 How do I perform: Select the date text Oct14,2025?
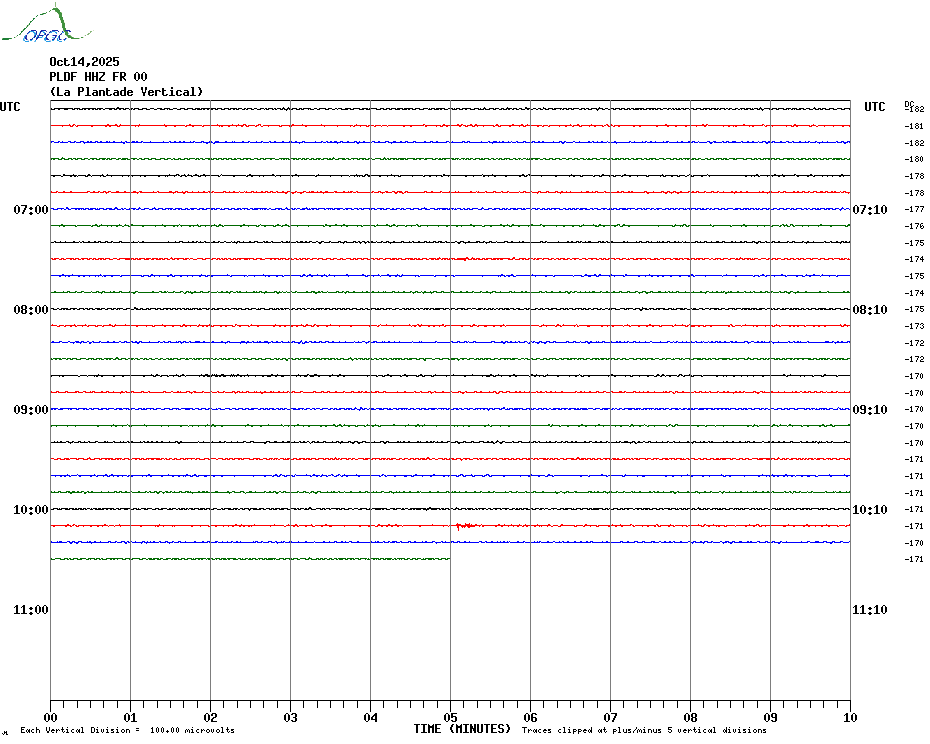point(84,62)
